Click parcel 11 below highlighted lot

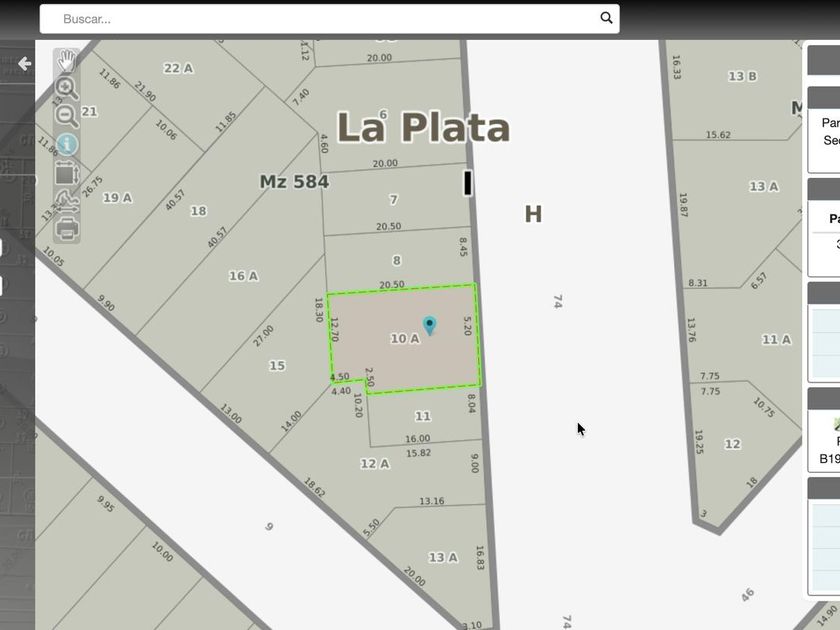tap(423, 416)
